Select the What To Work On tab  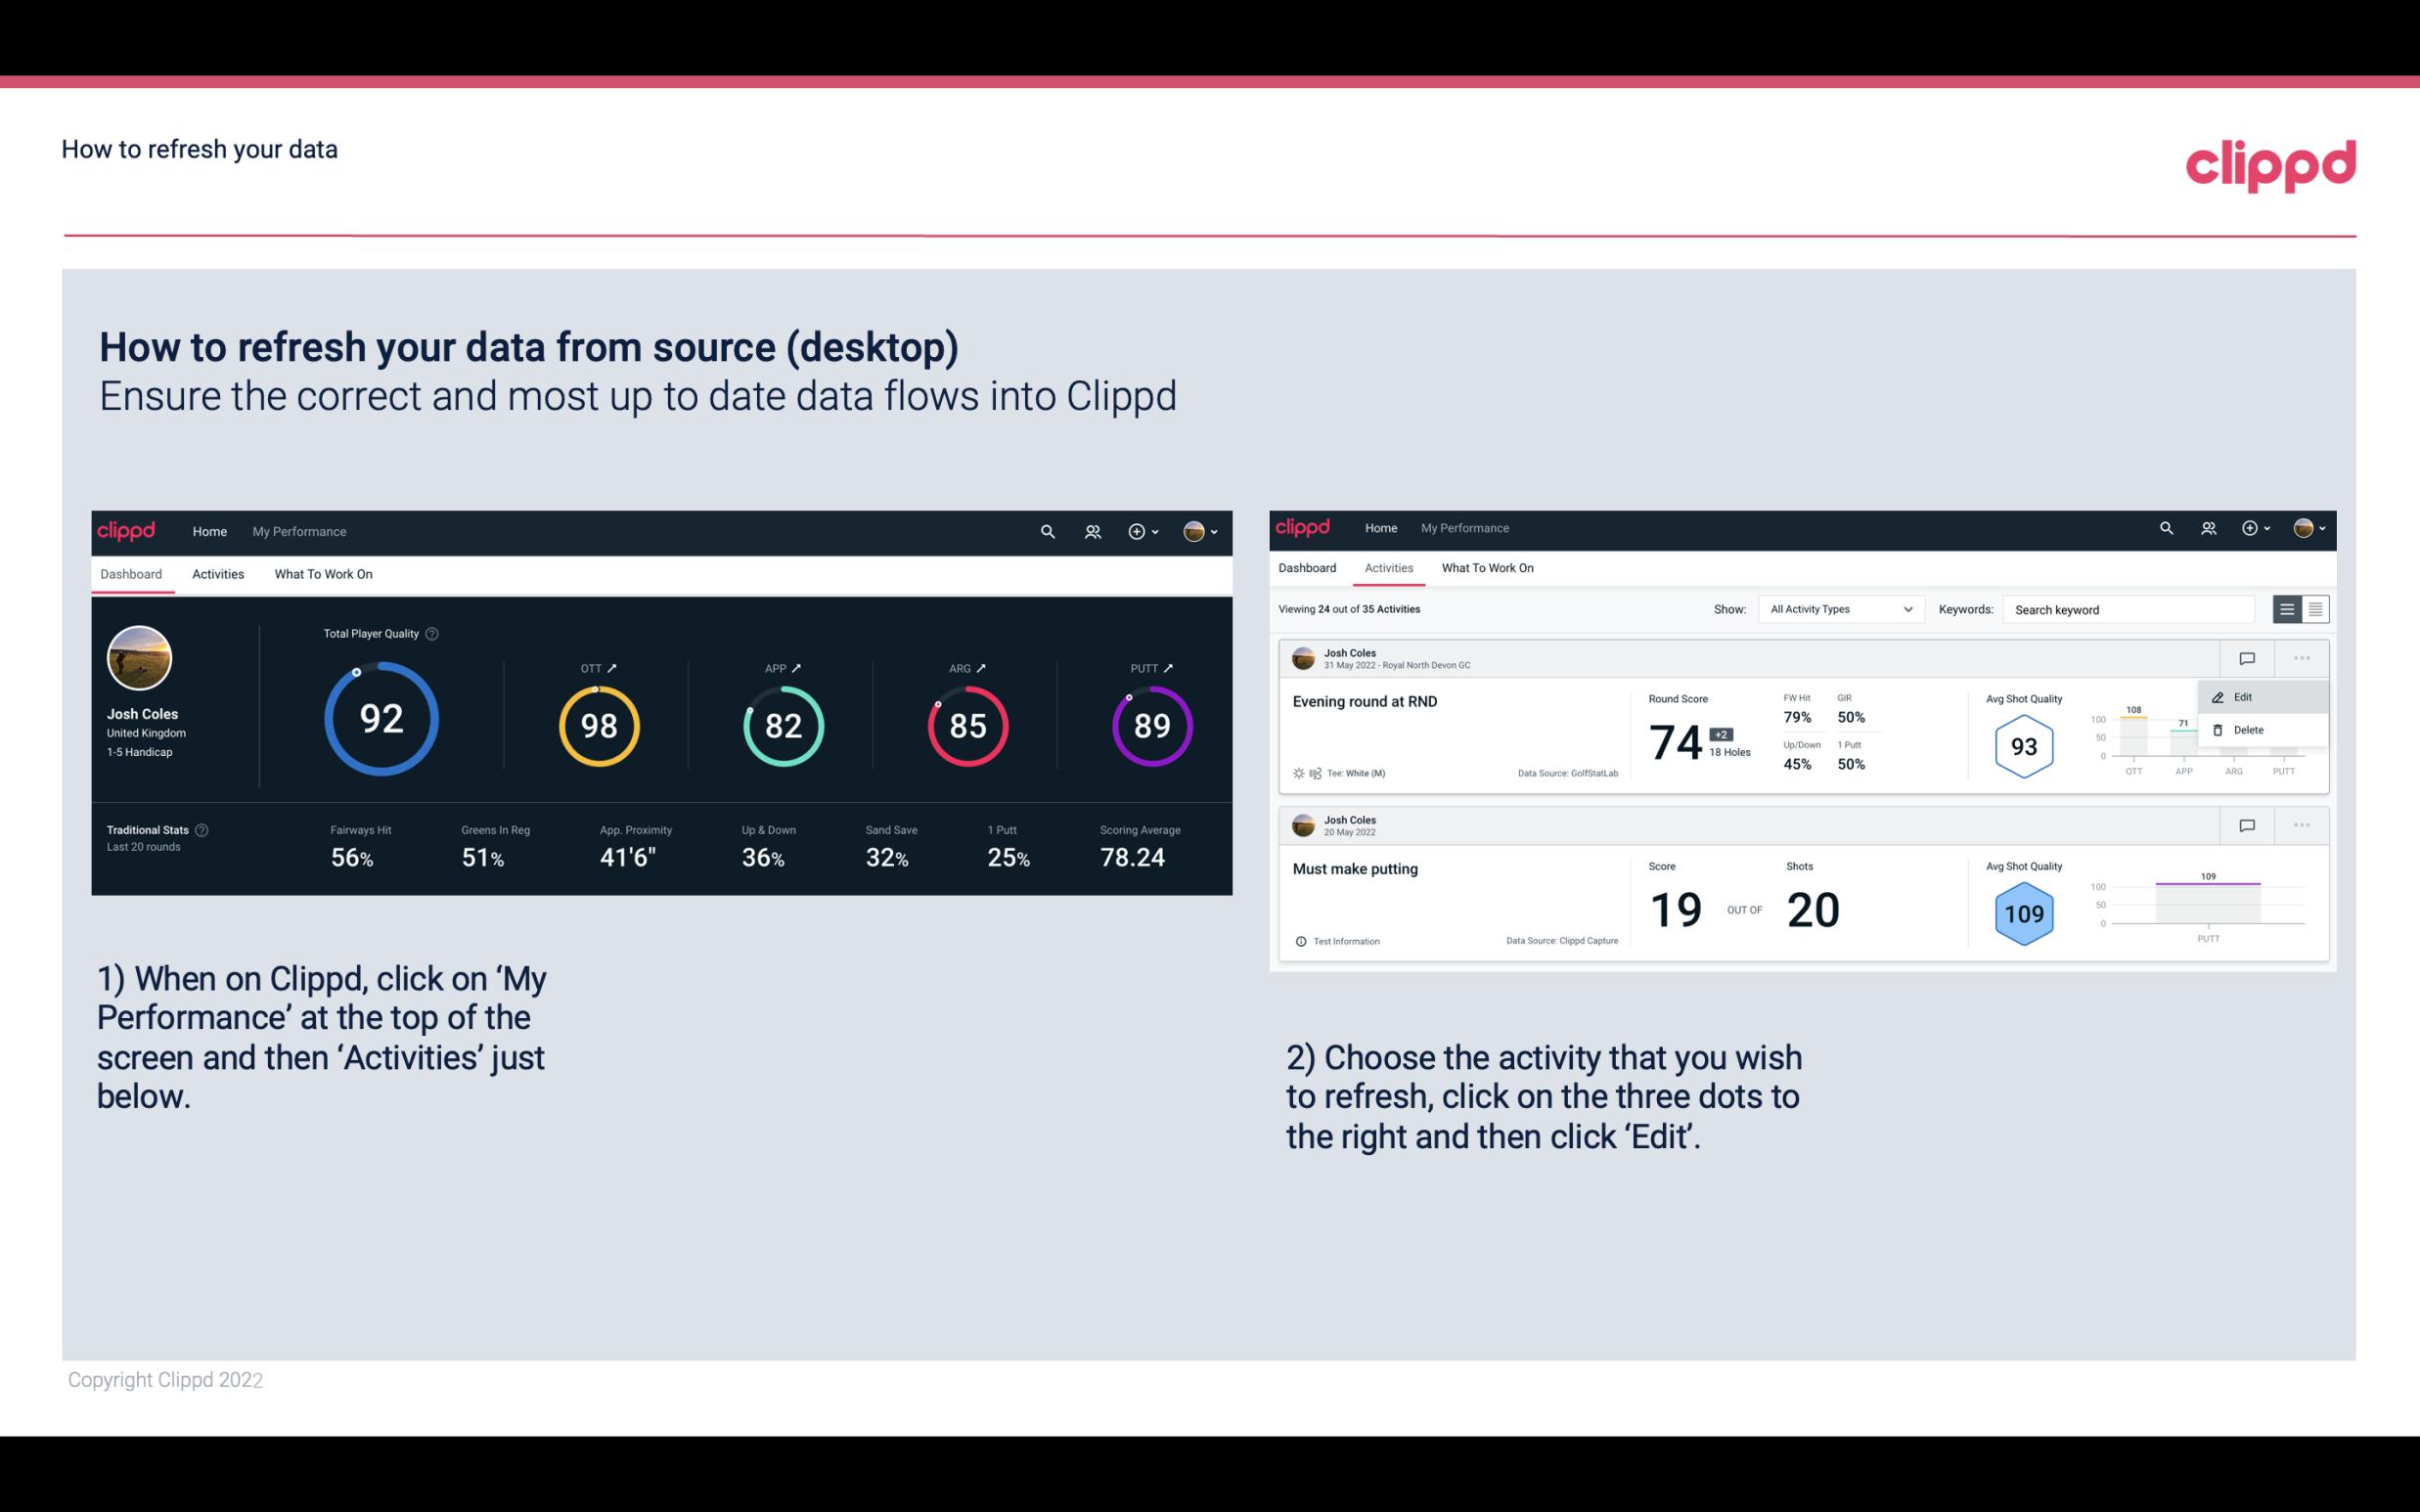tap(321, 573)
